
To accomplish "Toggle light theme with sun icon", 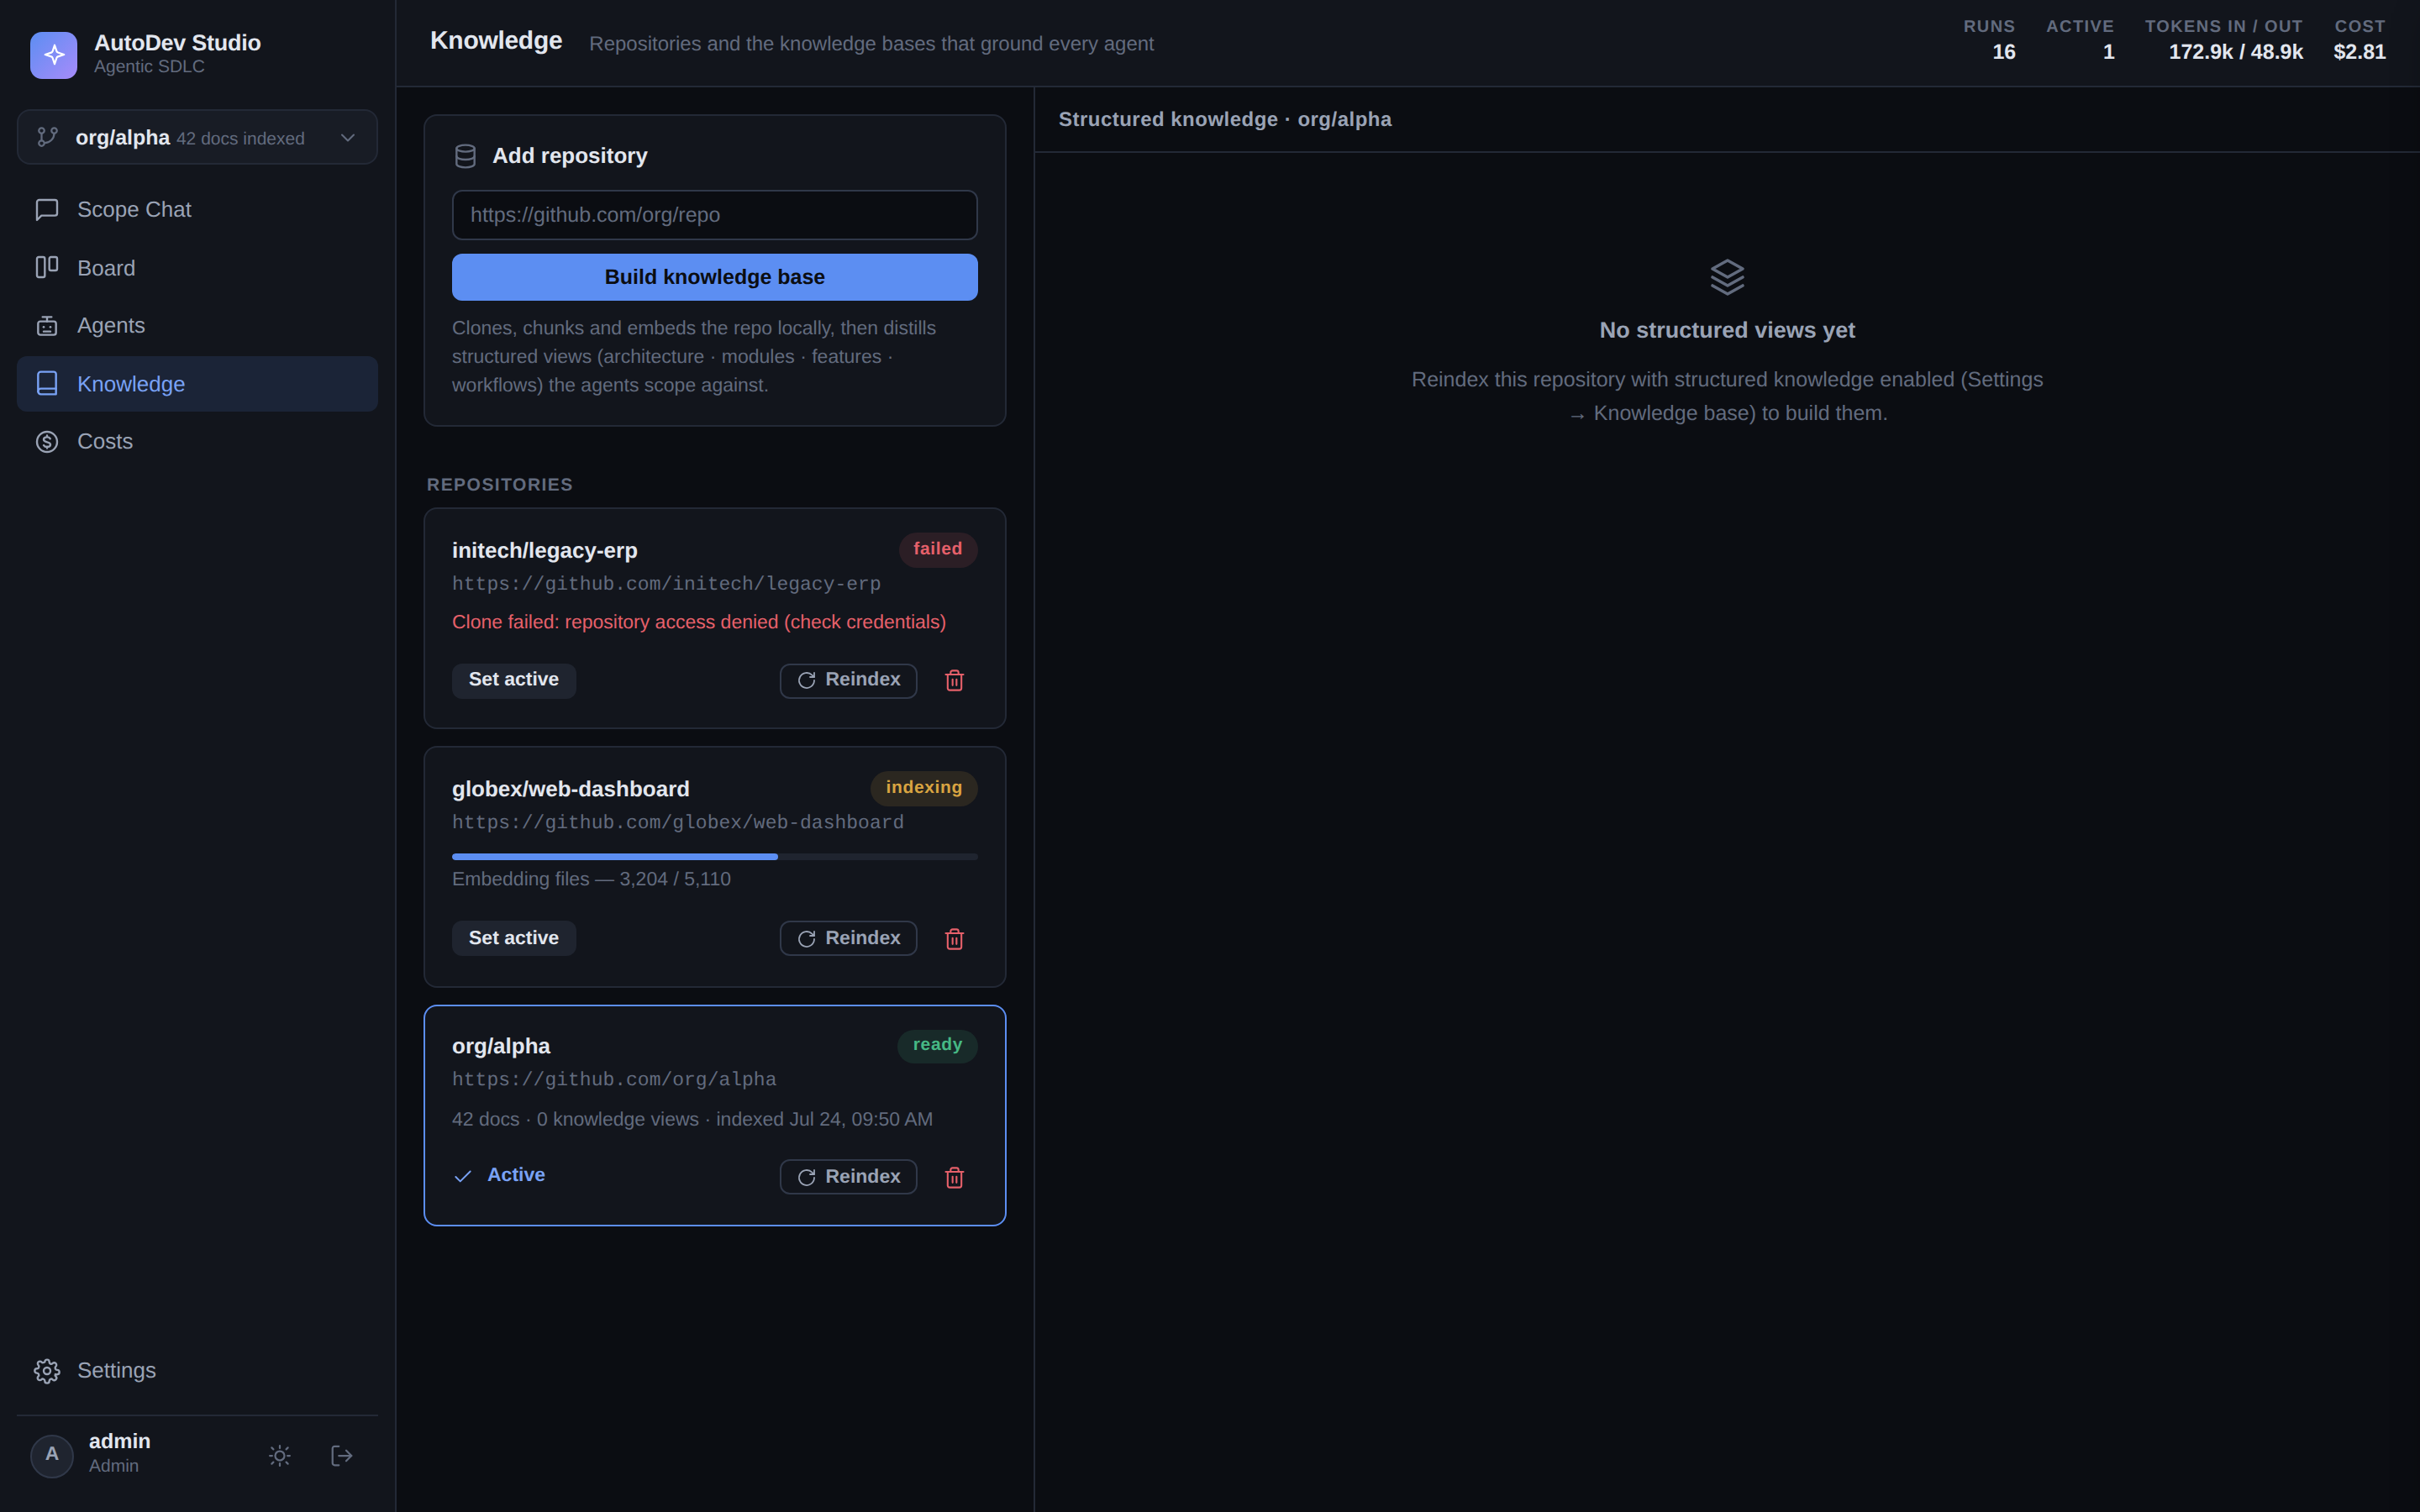I will [280, 1456].
